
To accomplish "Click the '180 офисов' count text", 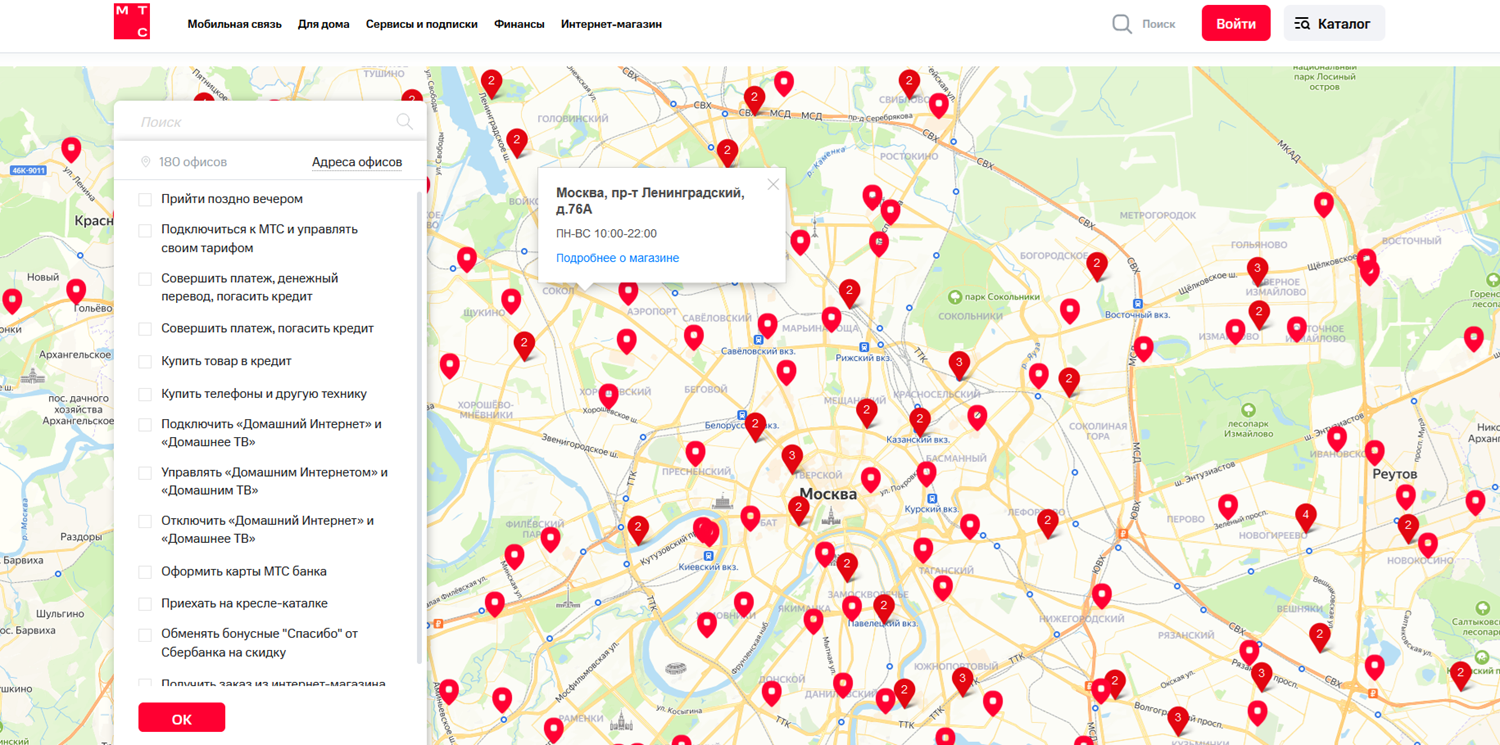I will tap(193, 162).
